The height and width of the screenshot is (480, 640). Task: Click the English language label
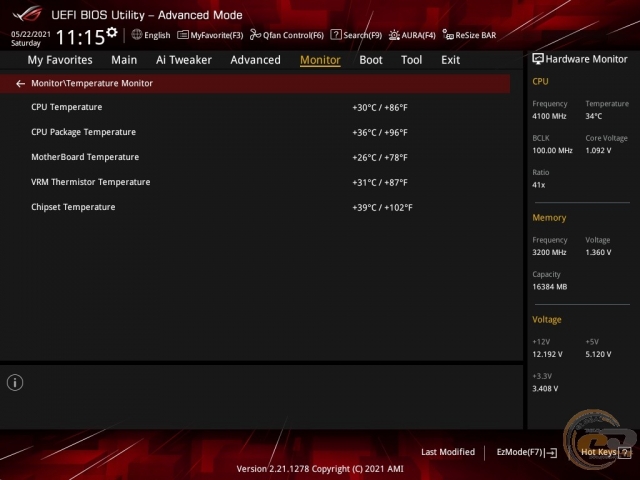[157, 35]
